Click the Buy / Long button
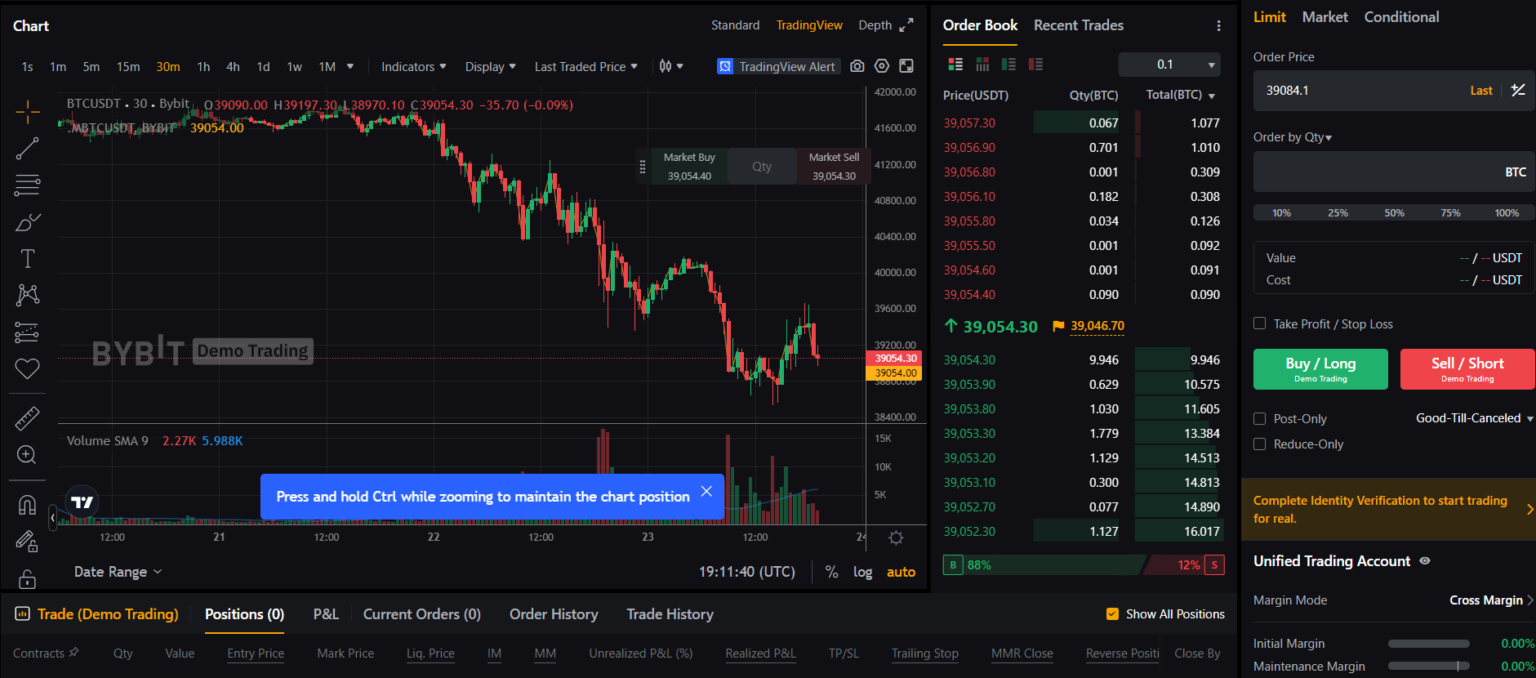 [1320, 368]
